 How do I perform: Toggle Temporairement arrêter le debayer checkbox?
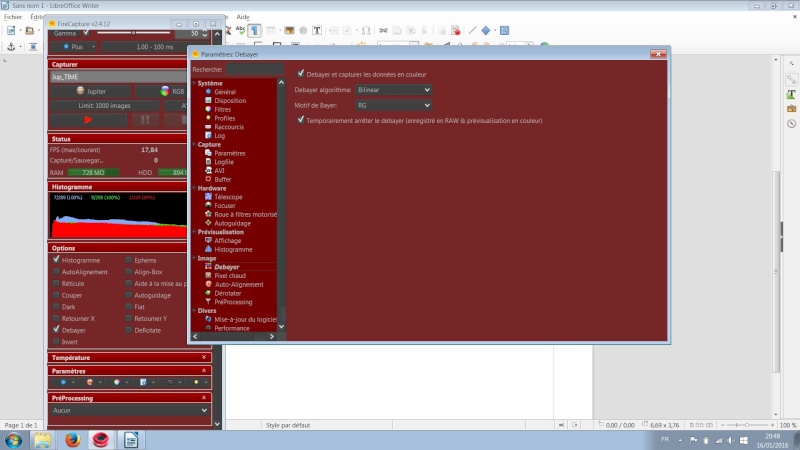tap(301, 120)
